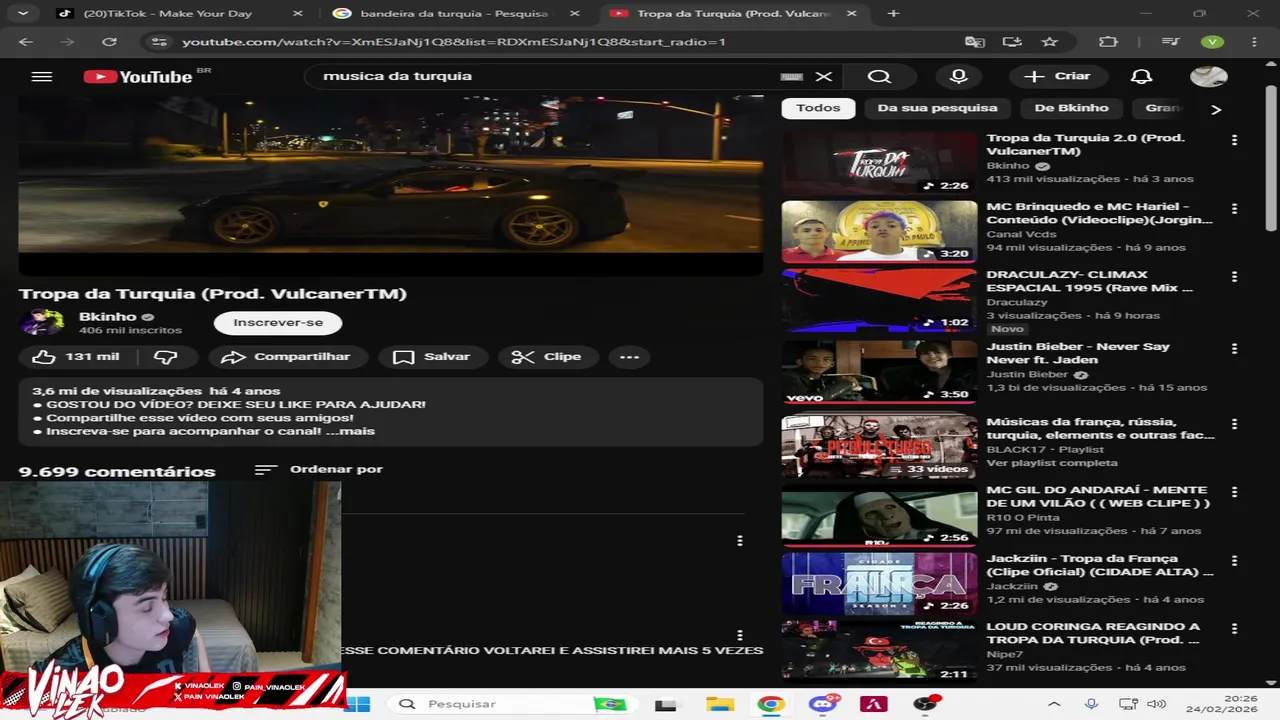Open options for Jackziin Tropa da França video
The height and width of the screenshot is (720, 1280).
point(1234,561)
